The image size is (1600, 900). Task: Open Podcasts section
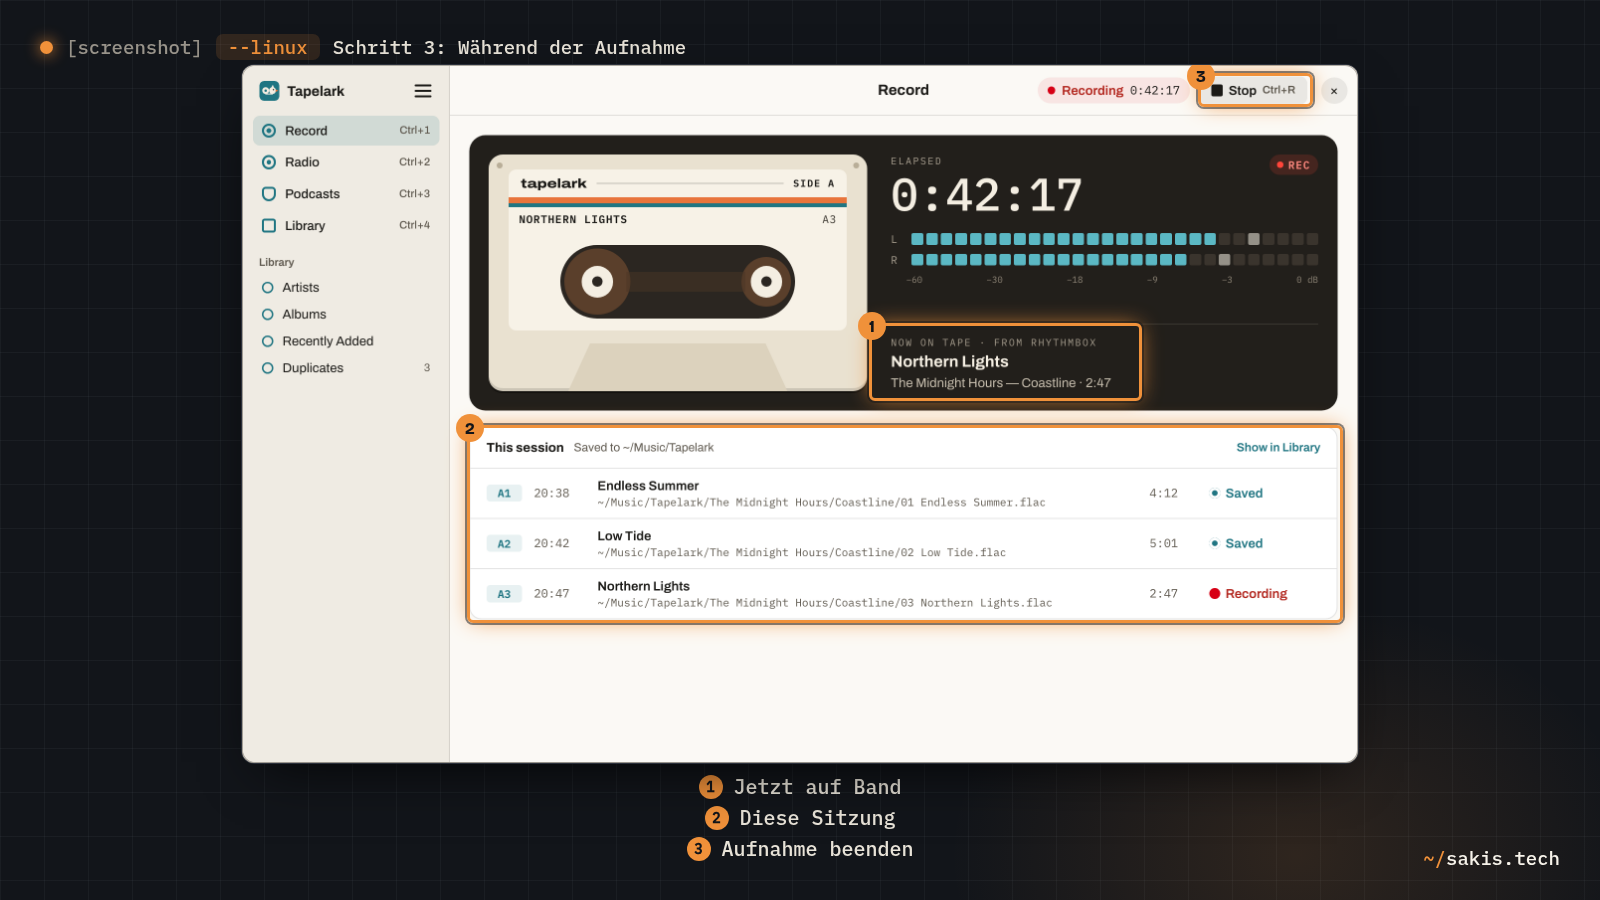point(346,194)
